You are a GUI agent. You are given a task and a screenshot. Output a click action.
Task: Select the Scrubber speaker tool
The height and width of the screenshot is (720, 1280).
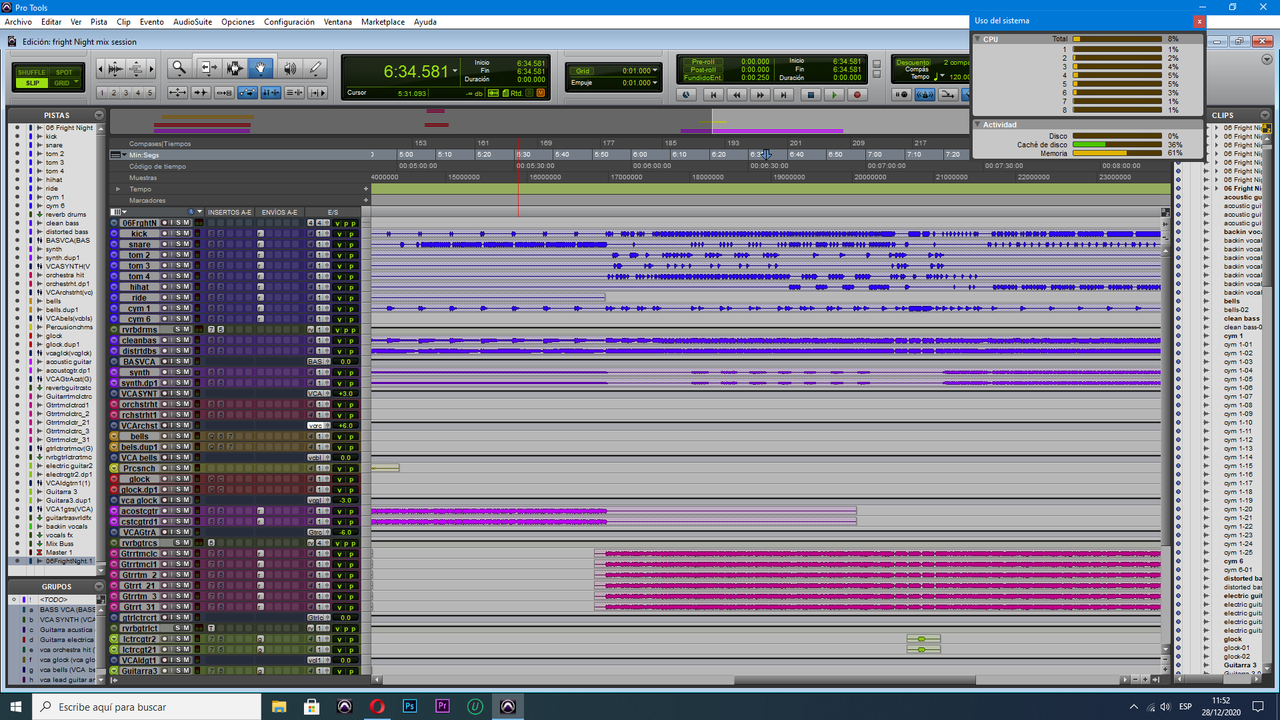click(290, 68)
